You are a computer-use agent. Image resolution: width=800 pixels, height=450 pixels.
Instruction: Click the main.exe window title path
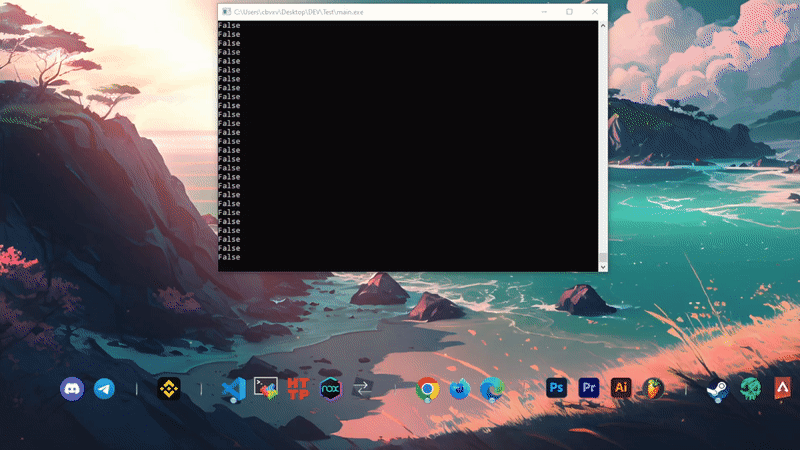pyautogui.click(x=298, y=12)
